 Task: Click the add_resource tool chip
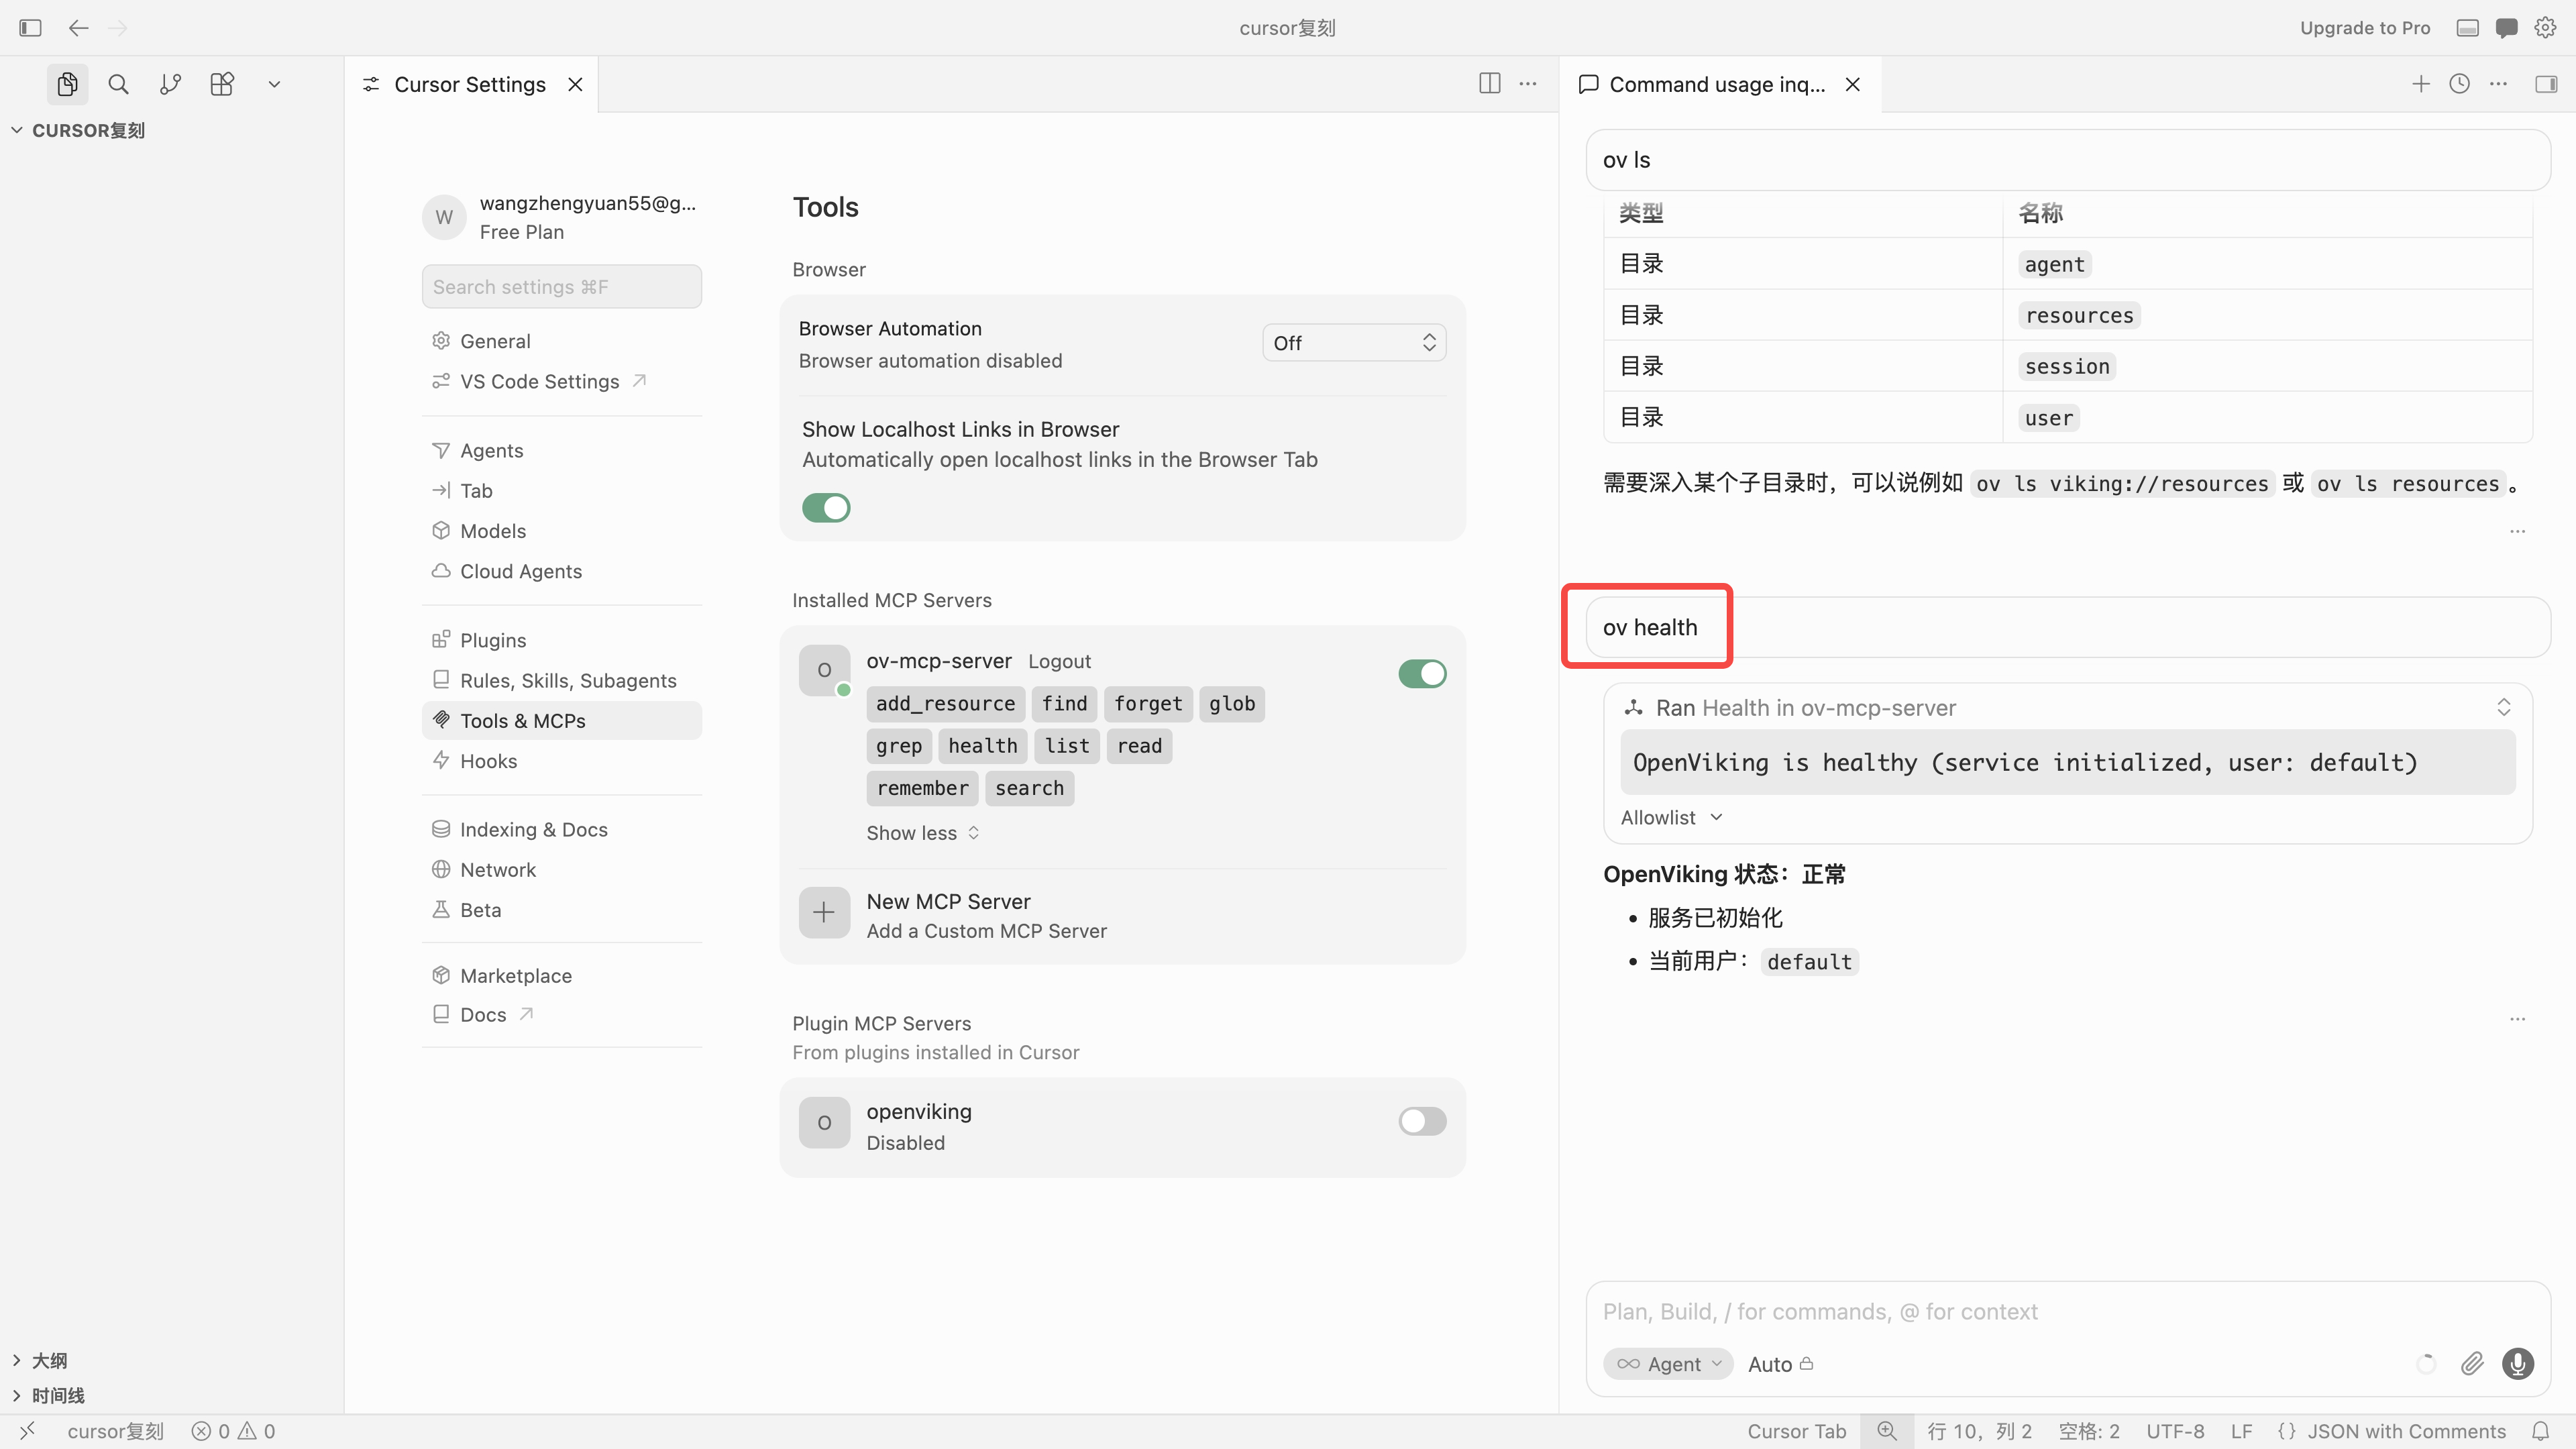[x=945, y=703]
